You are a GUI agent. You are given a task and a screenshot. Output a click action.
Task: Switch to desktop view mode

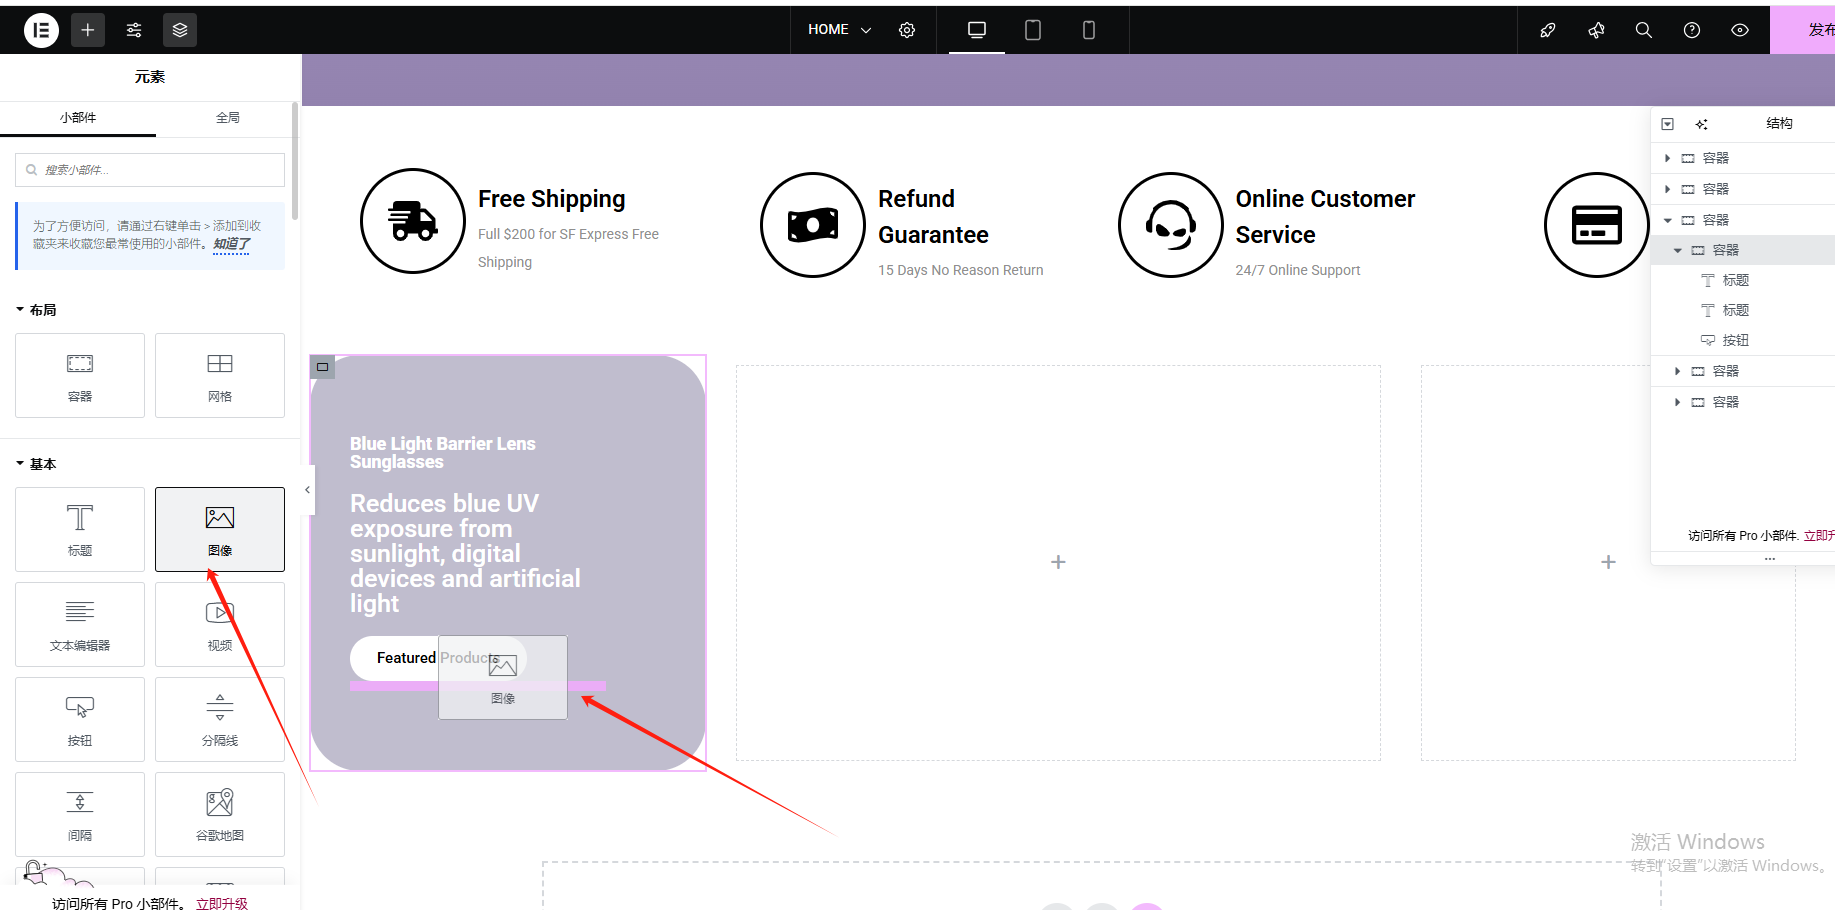point(977,30)
